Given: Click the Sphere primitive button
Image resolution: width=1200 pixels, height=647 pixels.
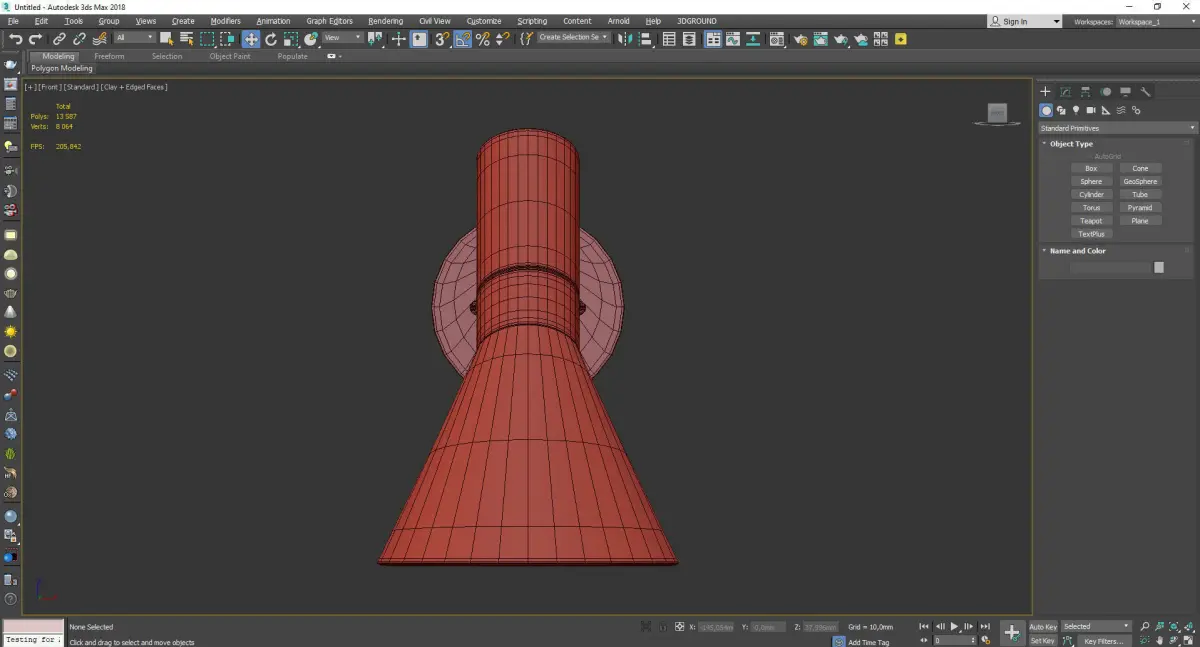Looking at the screenshot, I should 1091,182.
